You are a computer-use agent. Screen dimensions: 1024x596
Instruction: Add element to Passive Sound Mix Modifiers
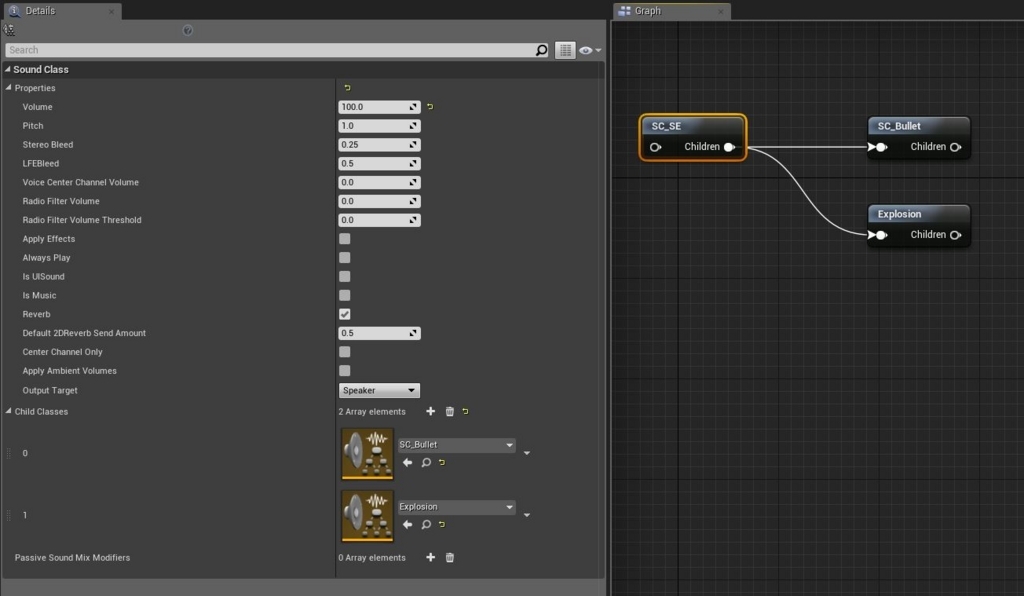430,557
